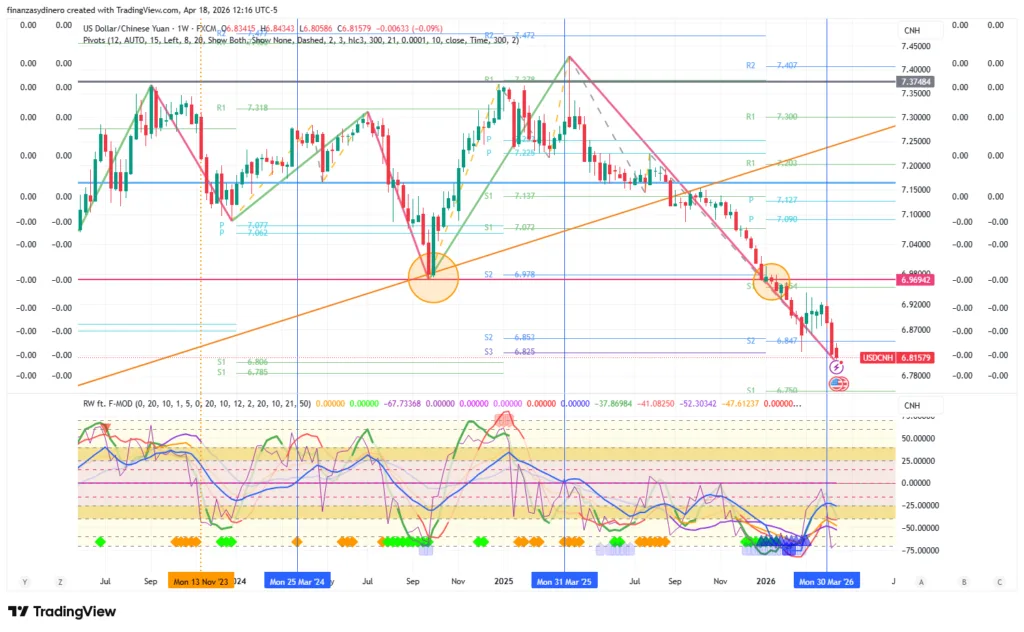
Task: Open CNH currency dropdown on main price scale
Action: 911,31
